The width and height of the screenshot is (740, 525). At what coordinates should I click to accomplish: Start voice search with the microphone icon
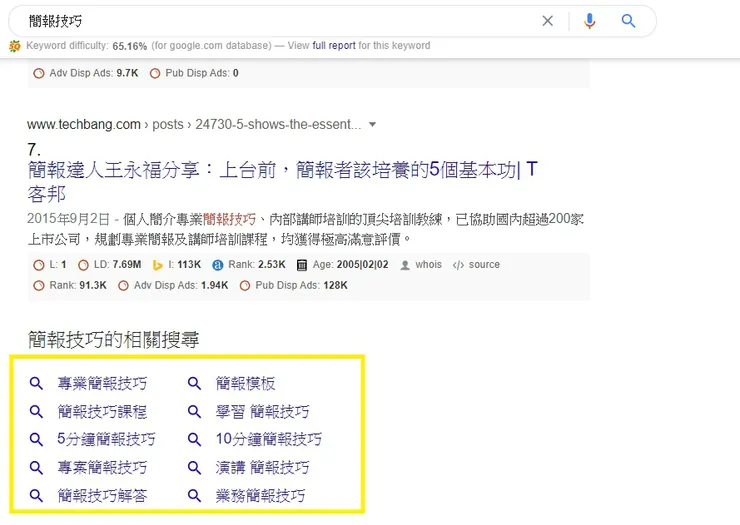589,21
